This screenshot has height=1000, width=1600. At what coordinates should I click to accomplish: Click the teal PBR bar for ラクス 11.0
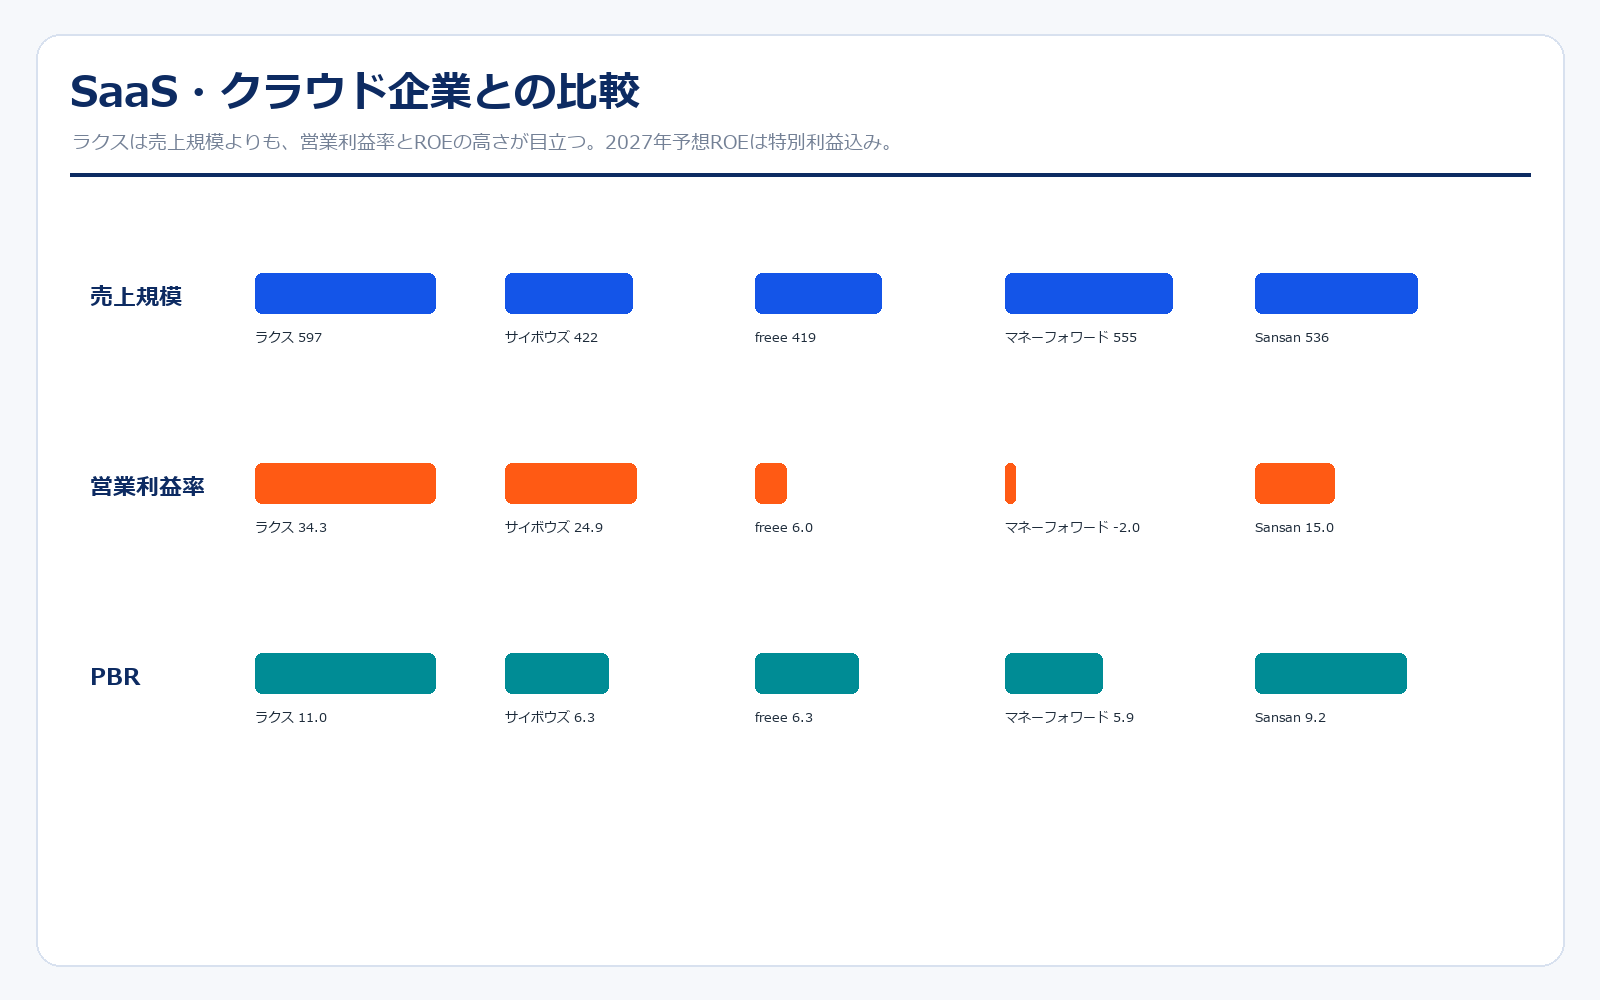[345, 673]
